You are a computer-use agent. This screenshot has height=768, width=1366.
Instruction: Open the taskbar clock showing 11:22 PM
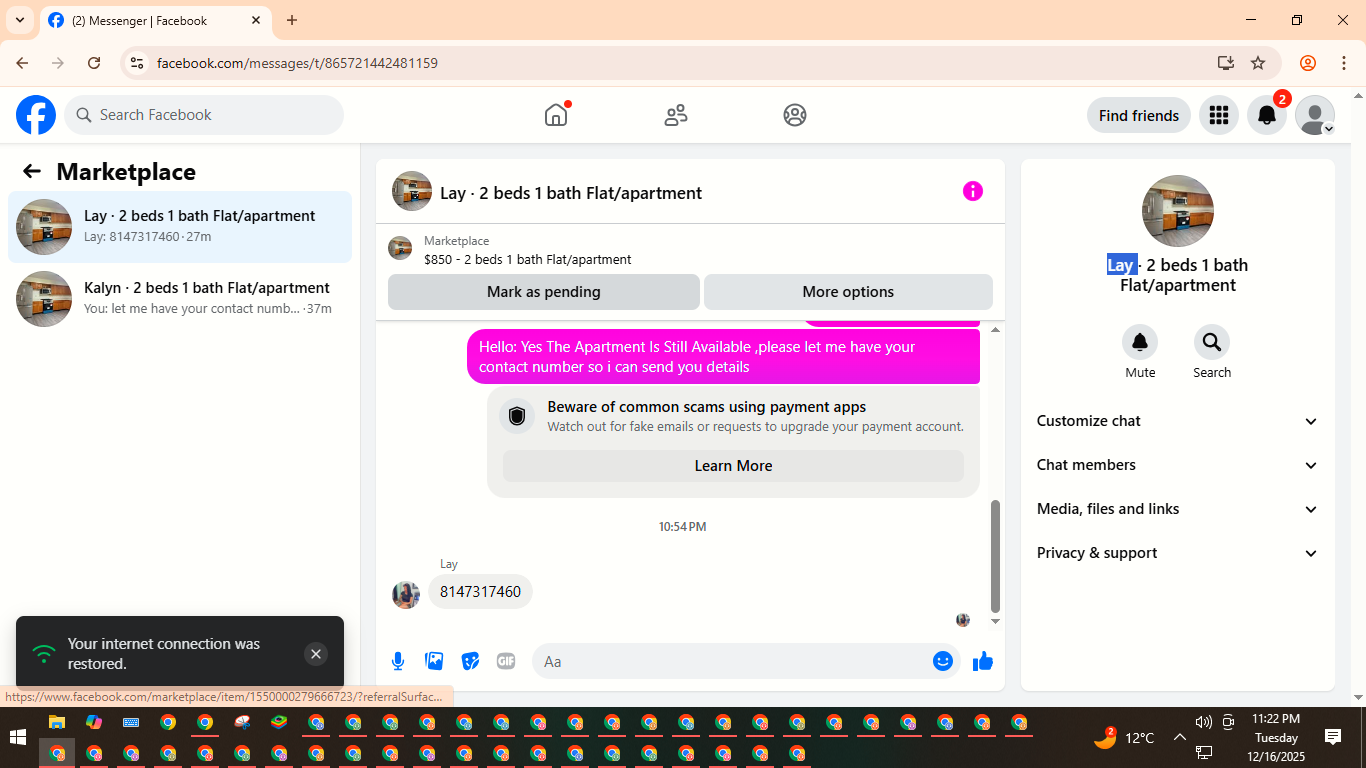click(x=1276, y=738)
